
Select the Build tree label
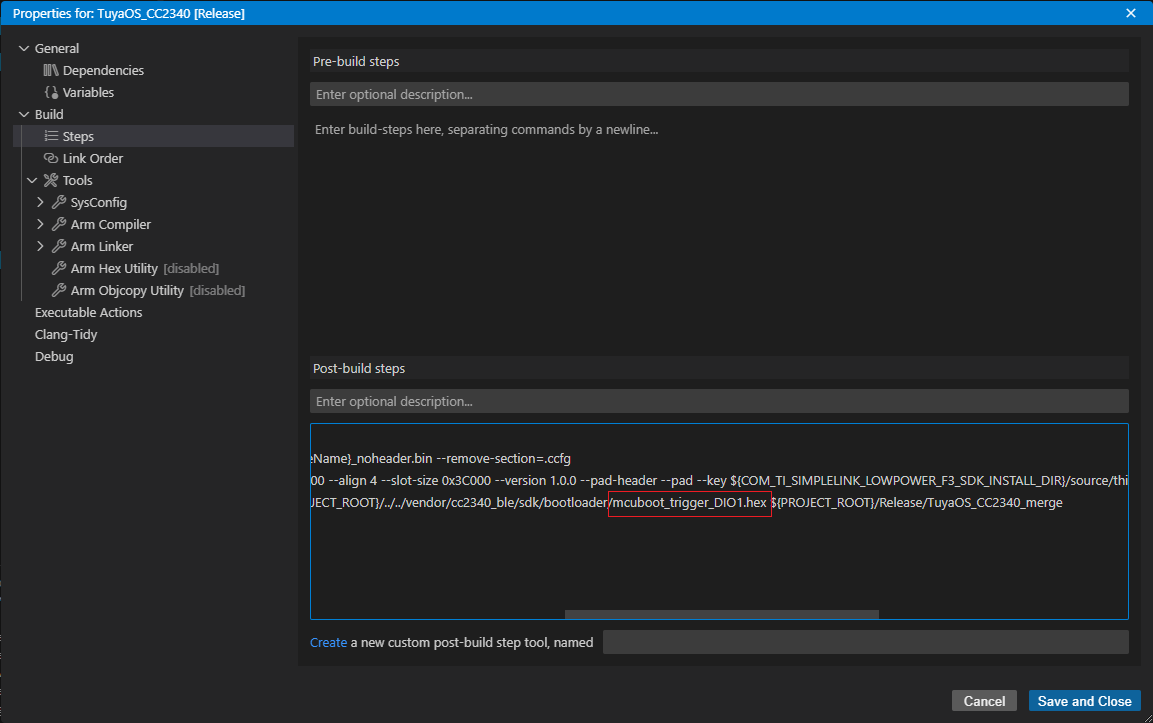pos(49,115)
